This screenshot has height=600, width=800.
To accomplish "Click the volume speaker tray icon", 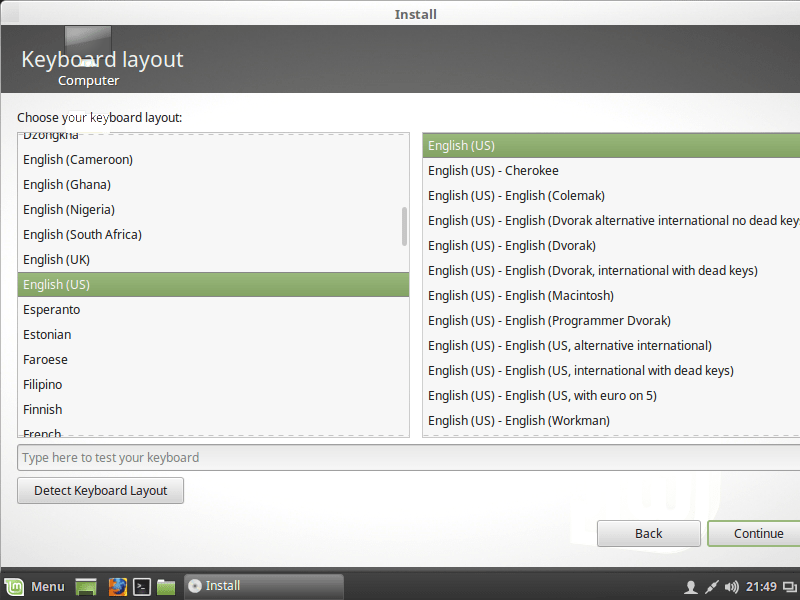I will click(x=731, y=587).
